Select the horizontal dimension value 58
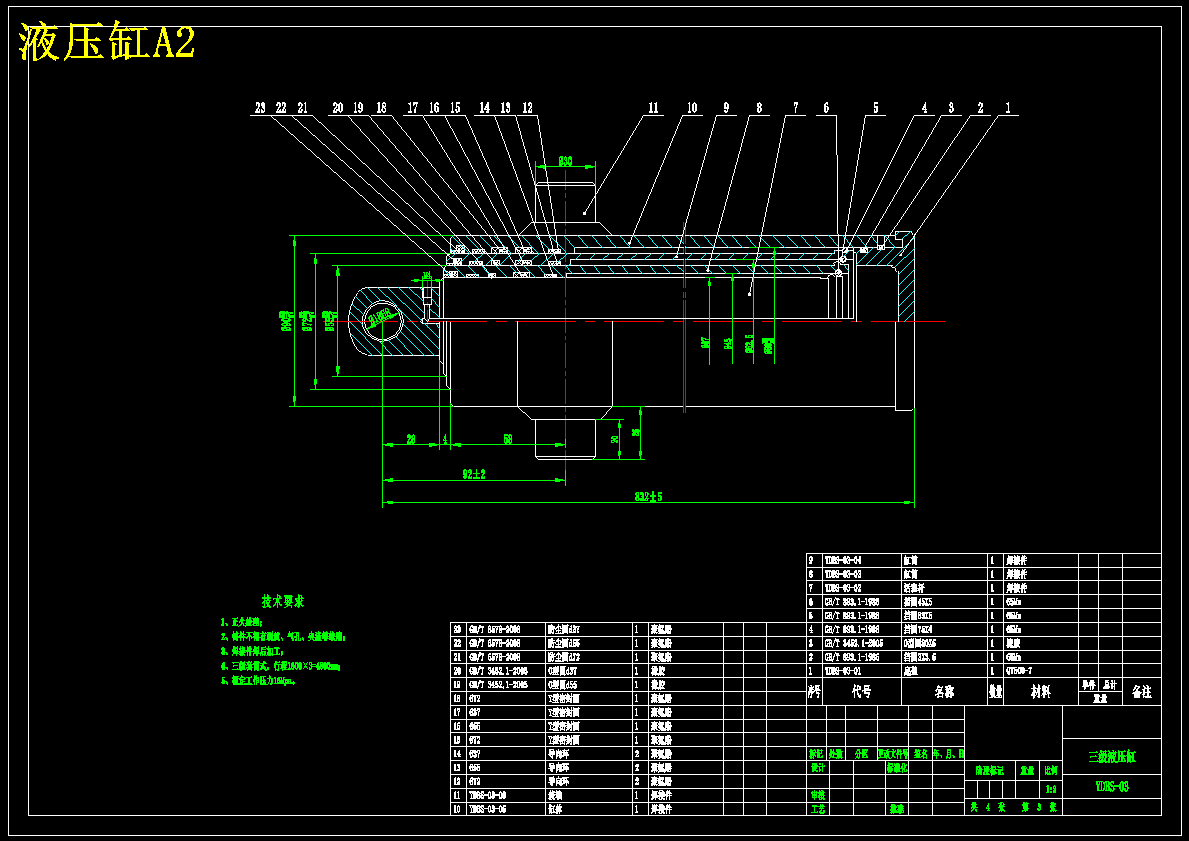This screenshot has height=841, width=1189. (x=508, y=439)
